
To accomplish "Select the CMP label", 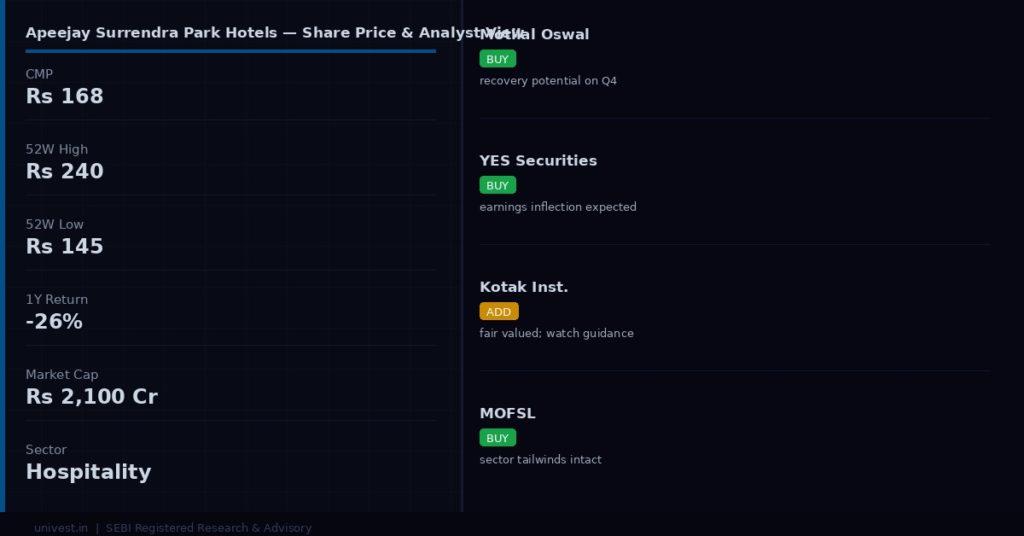I will pos(39,74).
